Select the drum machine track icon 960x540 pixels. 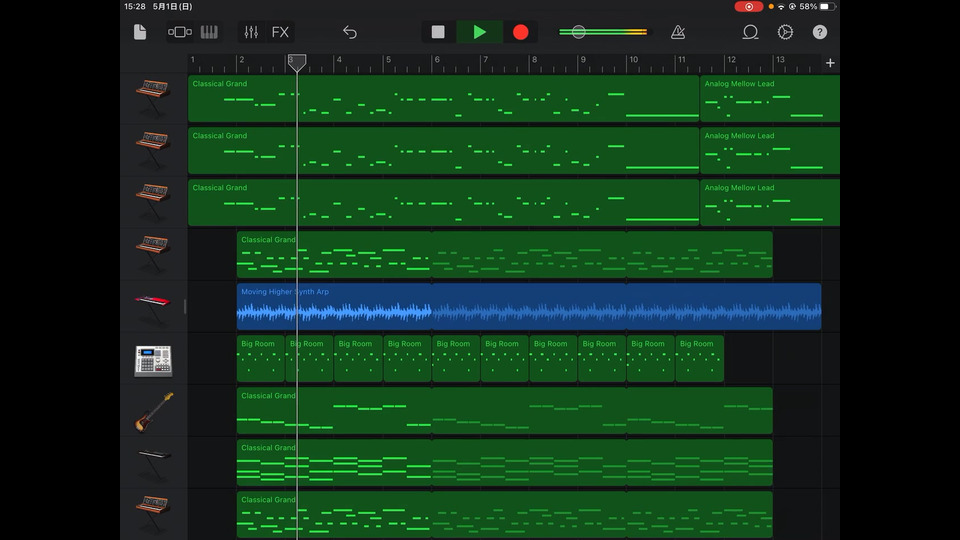coord(153,360)
